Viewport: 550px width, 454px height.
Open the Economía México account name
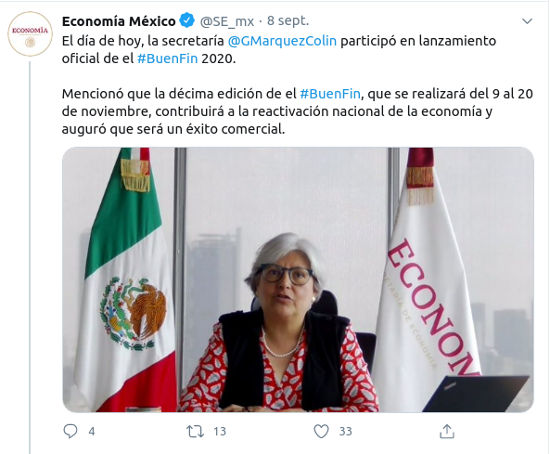[119, 21]
